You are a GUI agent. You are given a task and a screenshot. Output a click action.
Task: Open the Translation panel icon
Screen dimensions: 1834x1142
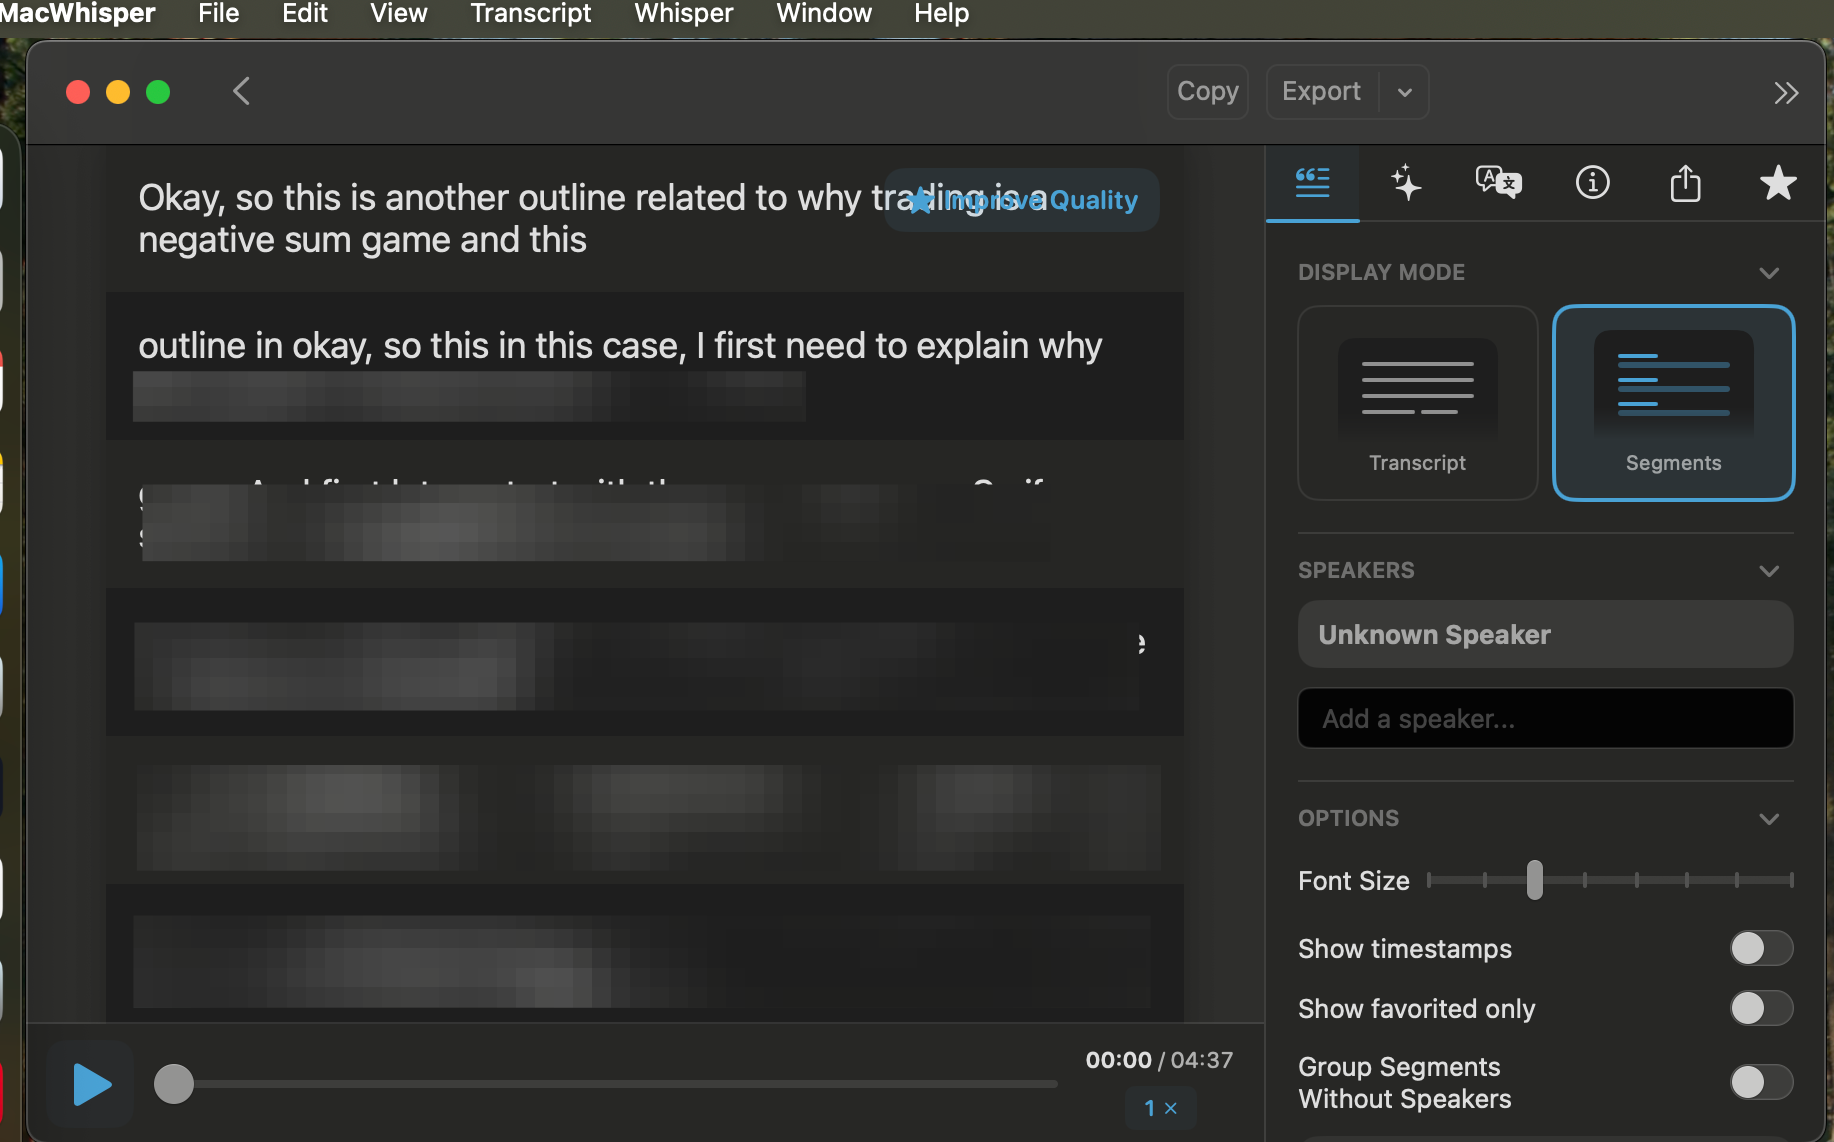pos(1499,183)
